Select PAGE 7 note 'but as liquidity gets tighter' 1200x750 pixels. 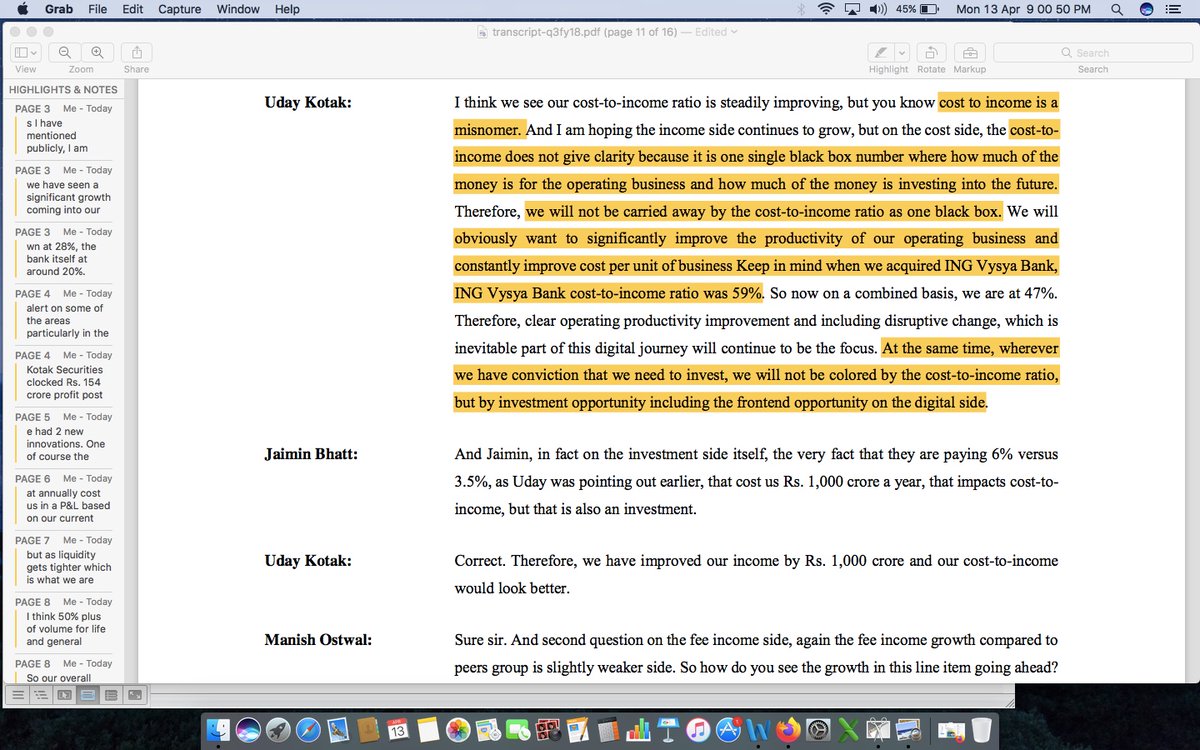tap(63, 561)
